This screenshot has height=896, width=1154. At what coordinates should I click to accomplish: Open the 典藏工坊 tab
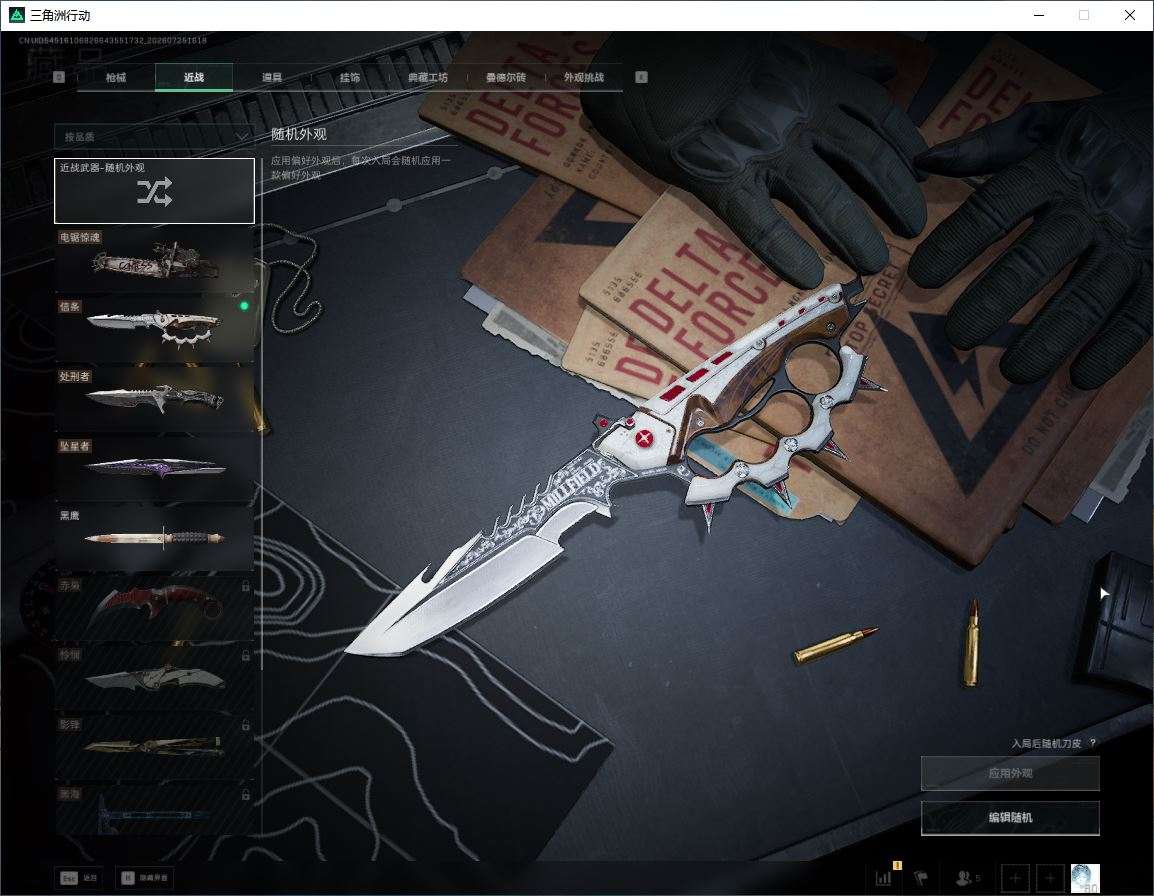pyautogui.click(x=428, y=77)
